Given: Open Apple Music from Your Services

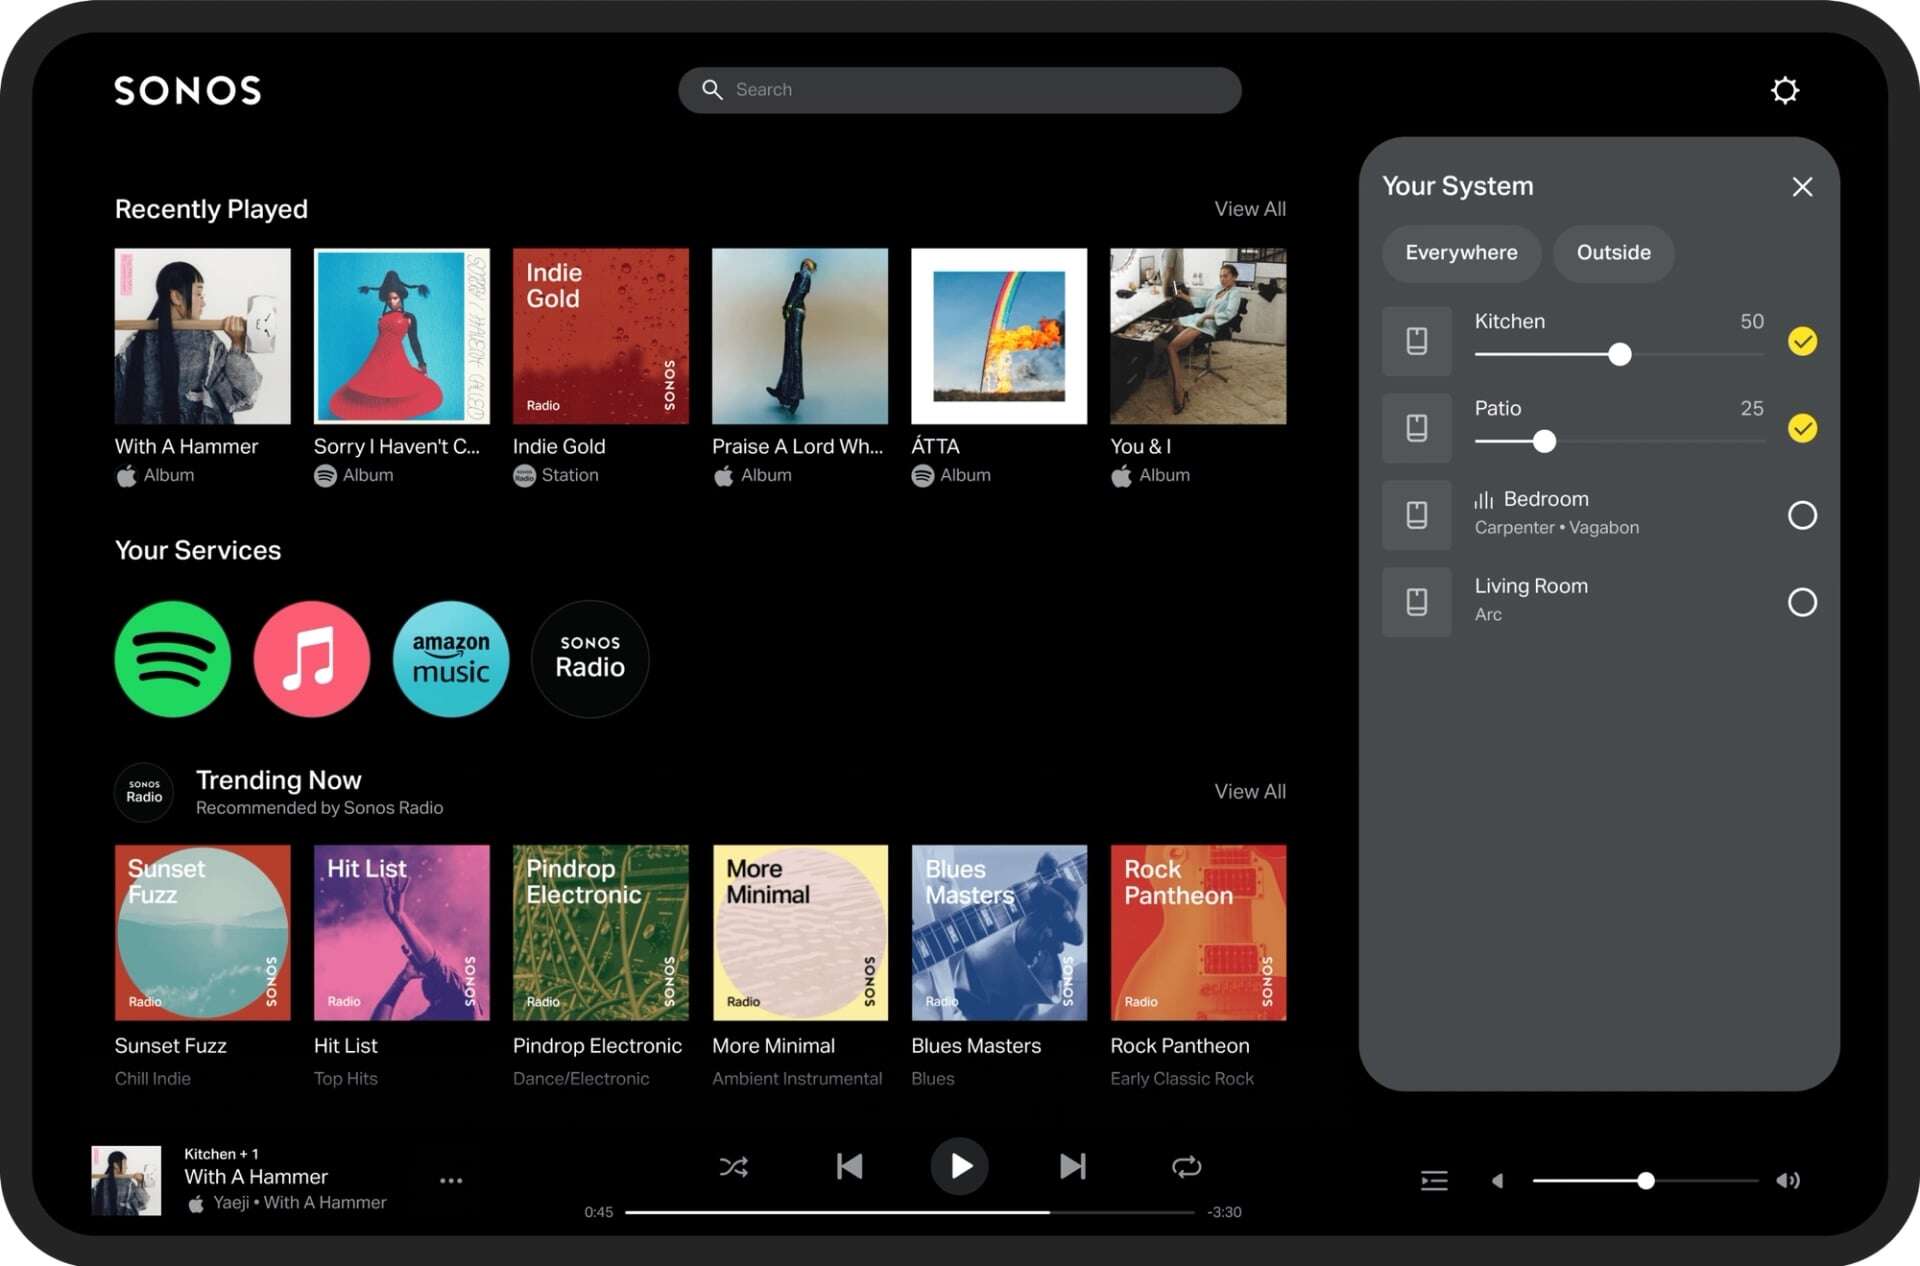Looking at the screenshot, I should click(x=311, y=659).
